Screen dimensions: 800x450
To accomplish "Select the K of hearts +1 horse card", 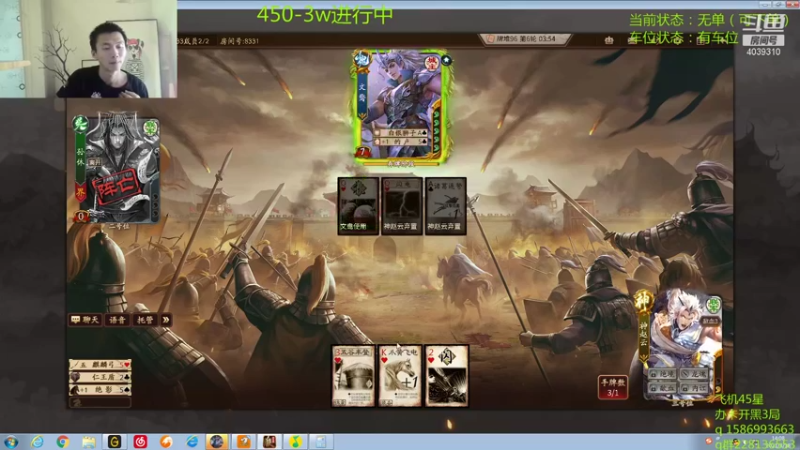I will click(400, 377).
